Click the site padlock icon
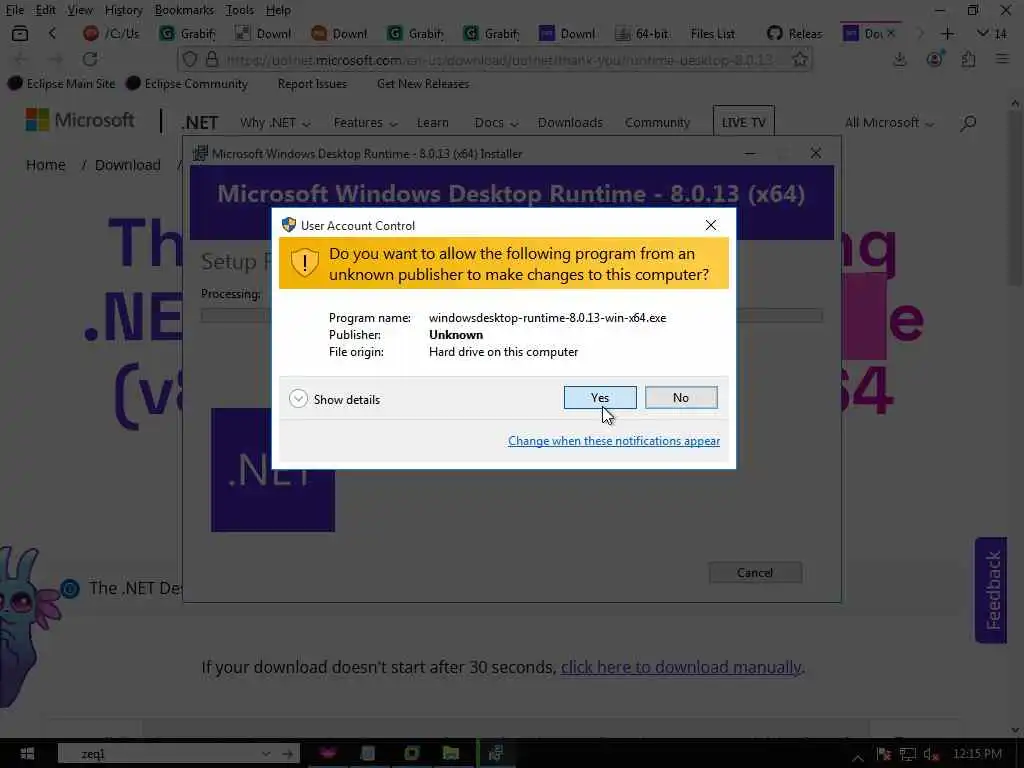Screen dimensions: 1024x768 (x=212, y=59)
